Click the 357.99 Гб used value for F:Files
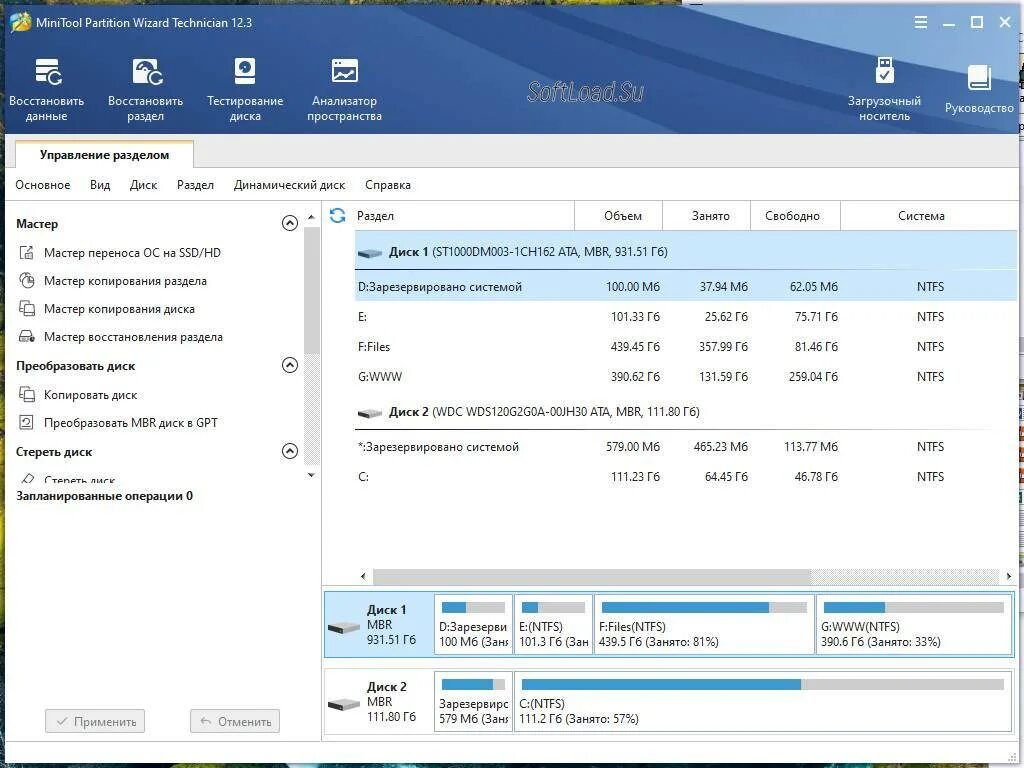1024x768 pixels. pyautogui.click(x=723, y=347)
